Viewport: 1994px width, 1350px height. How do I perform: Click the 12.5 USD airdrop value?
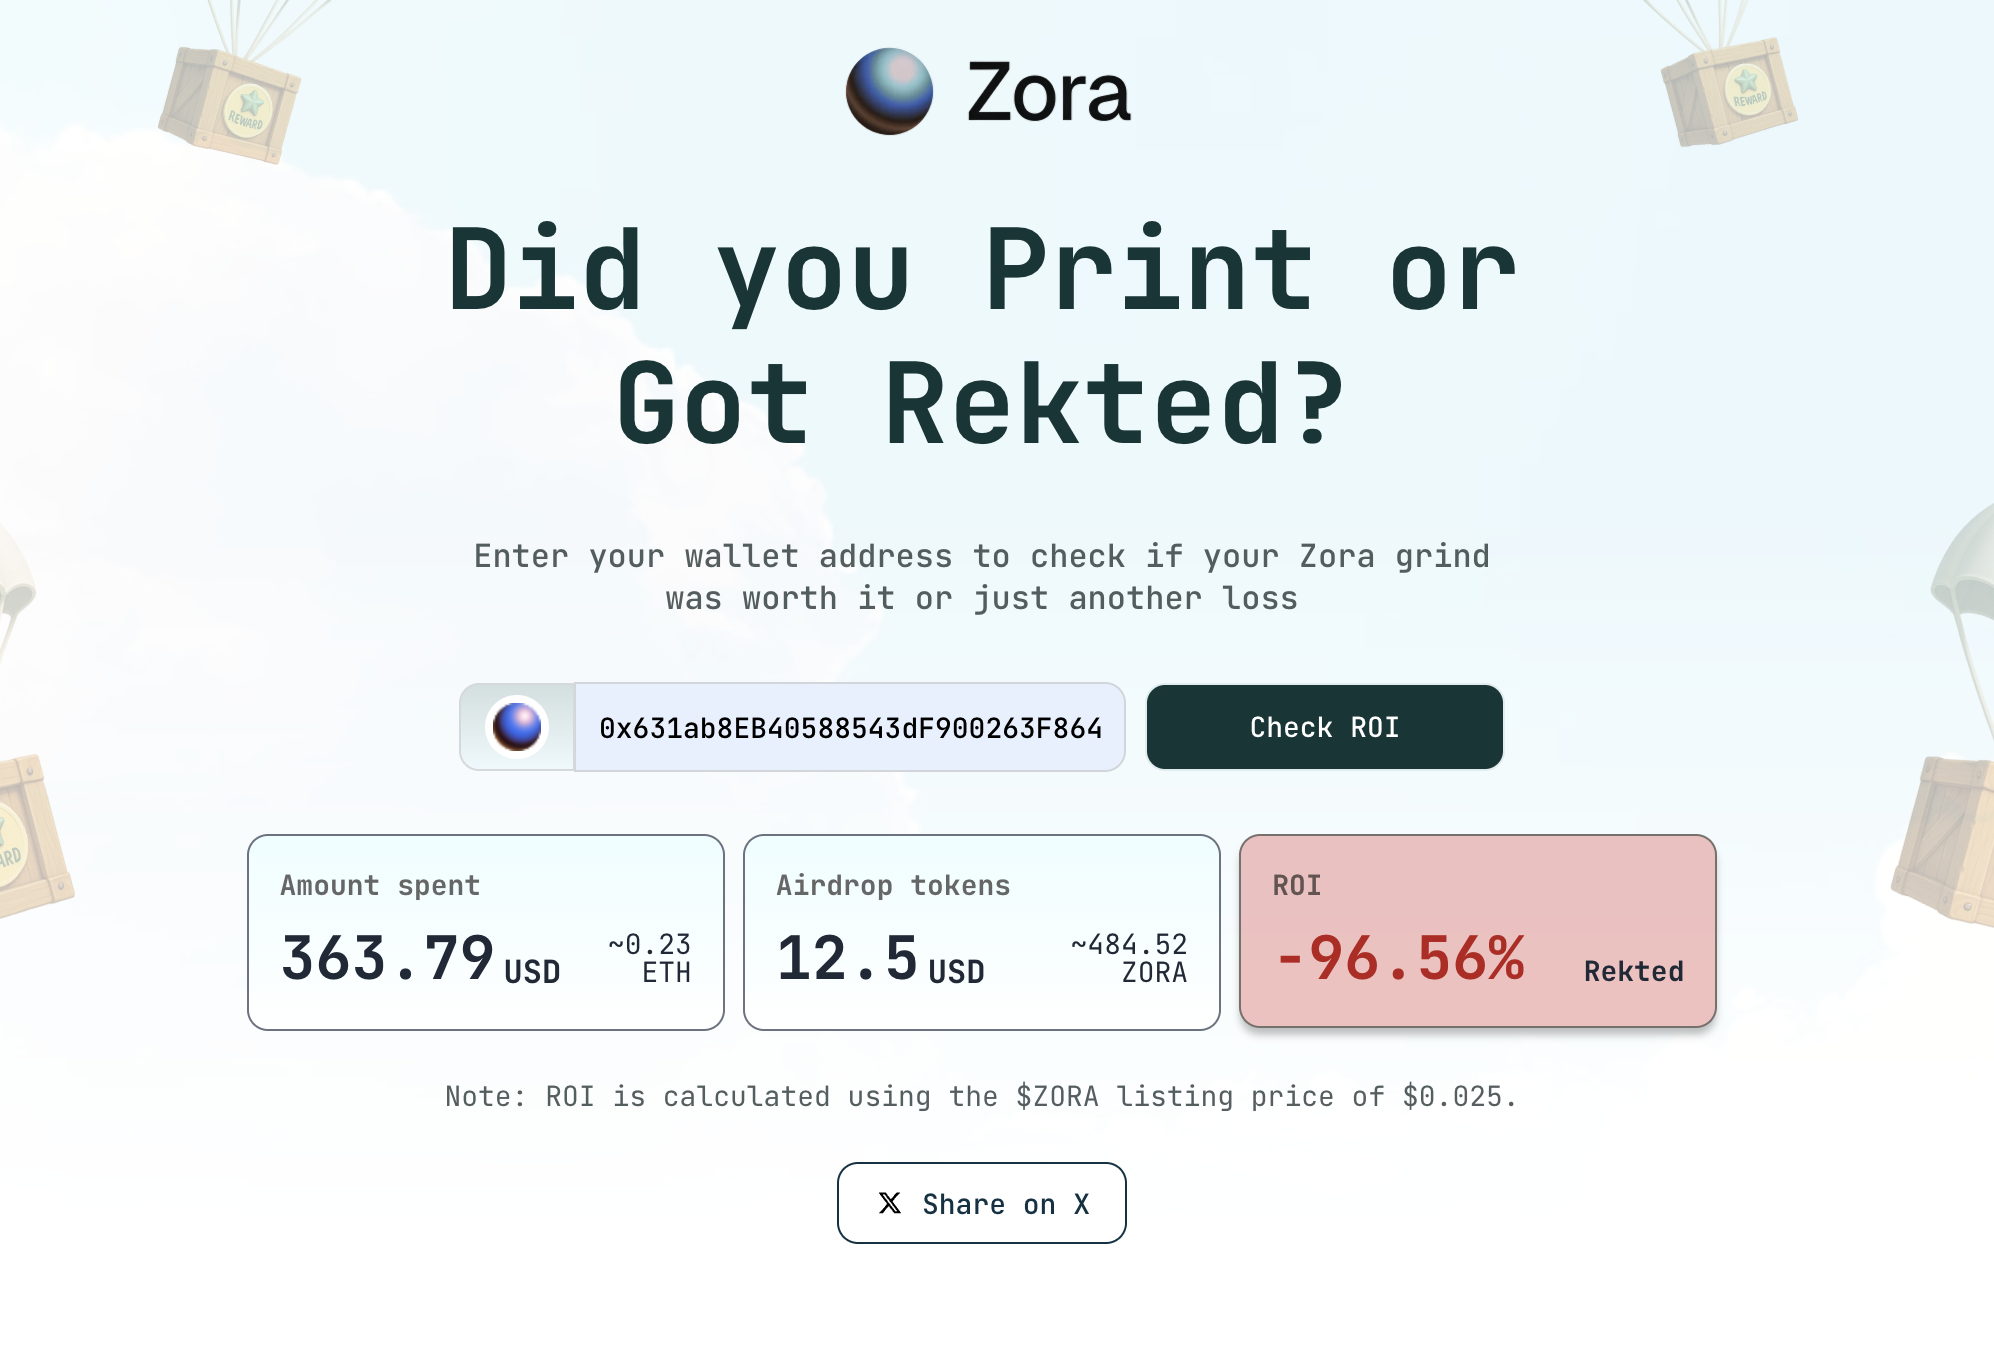pos(880,959)
